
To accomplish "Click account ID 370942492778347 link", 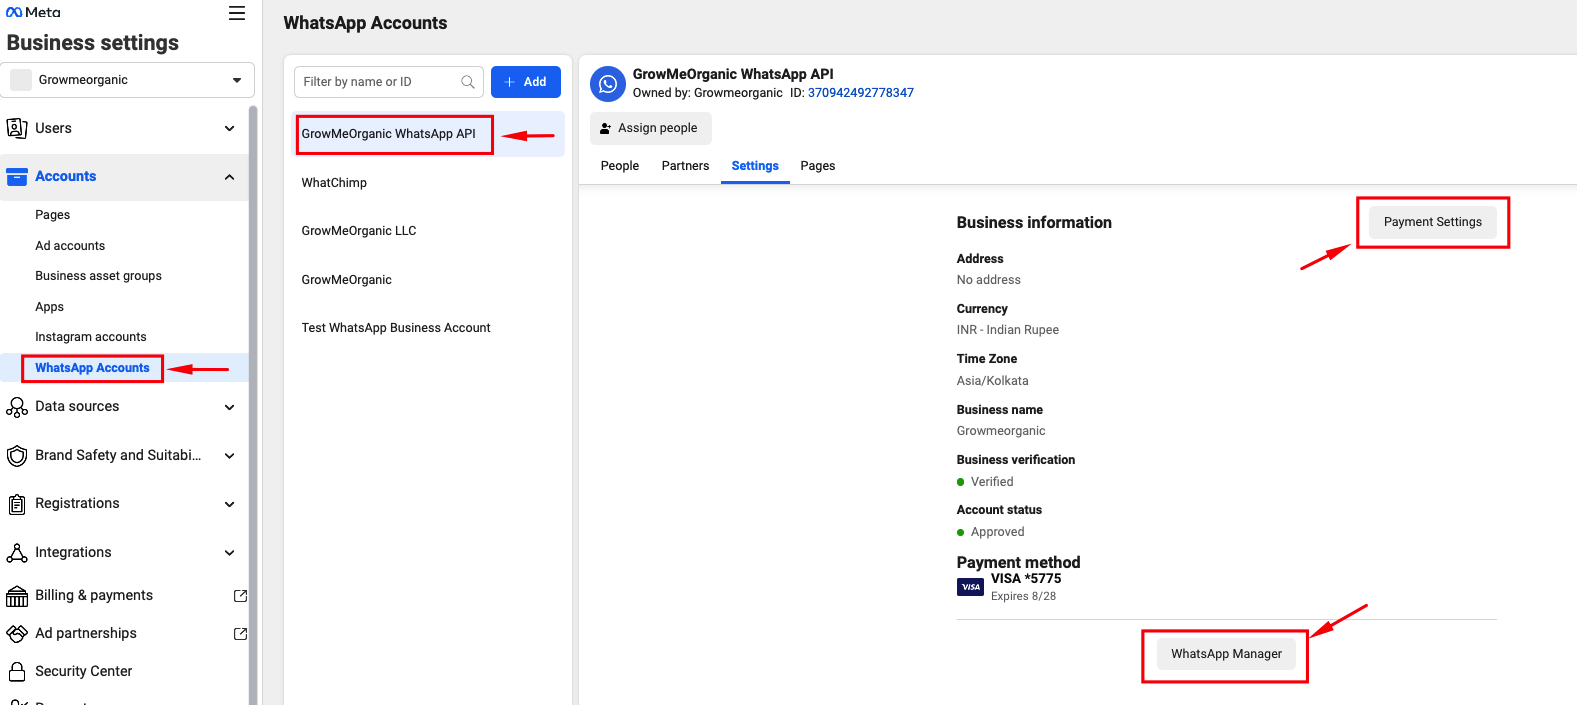I will [861, 93].
